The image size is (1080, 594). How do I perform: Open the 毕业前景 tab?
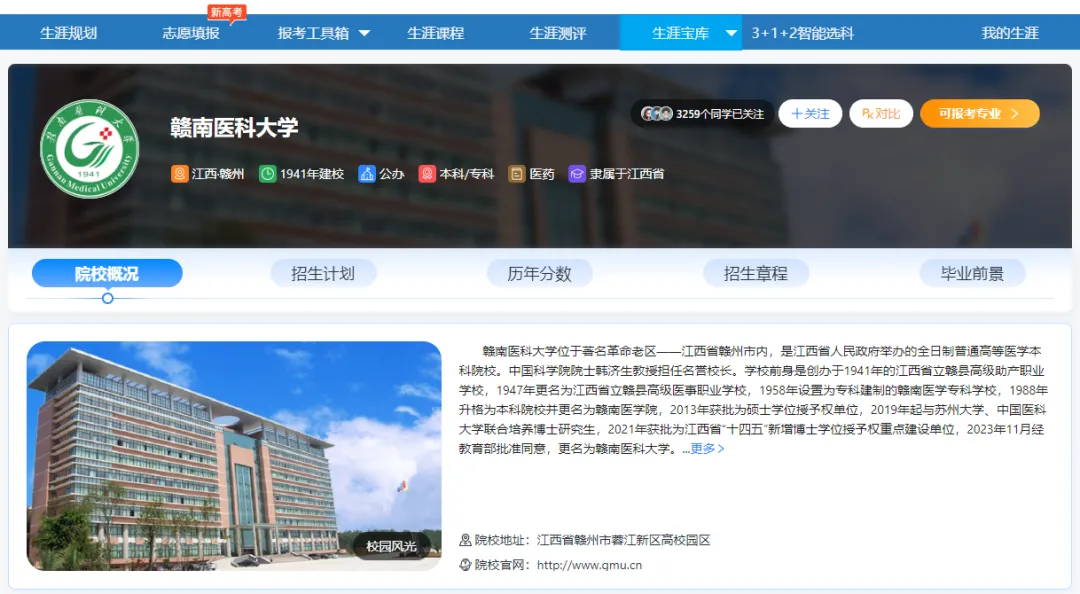pyautogui.click(x=972, y=274)
